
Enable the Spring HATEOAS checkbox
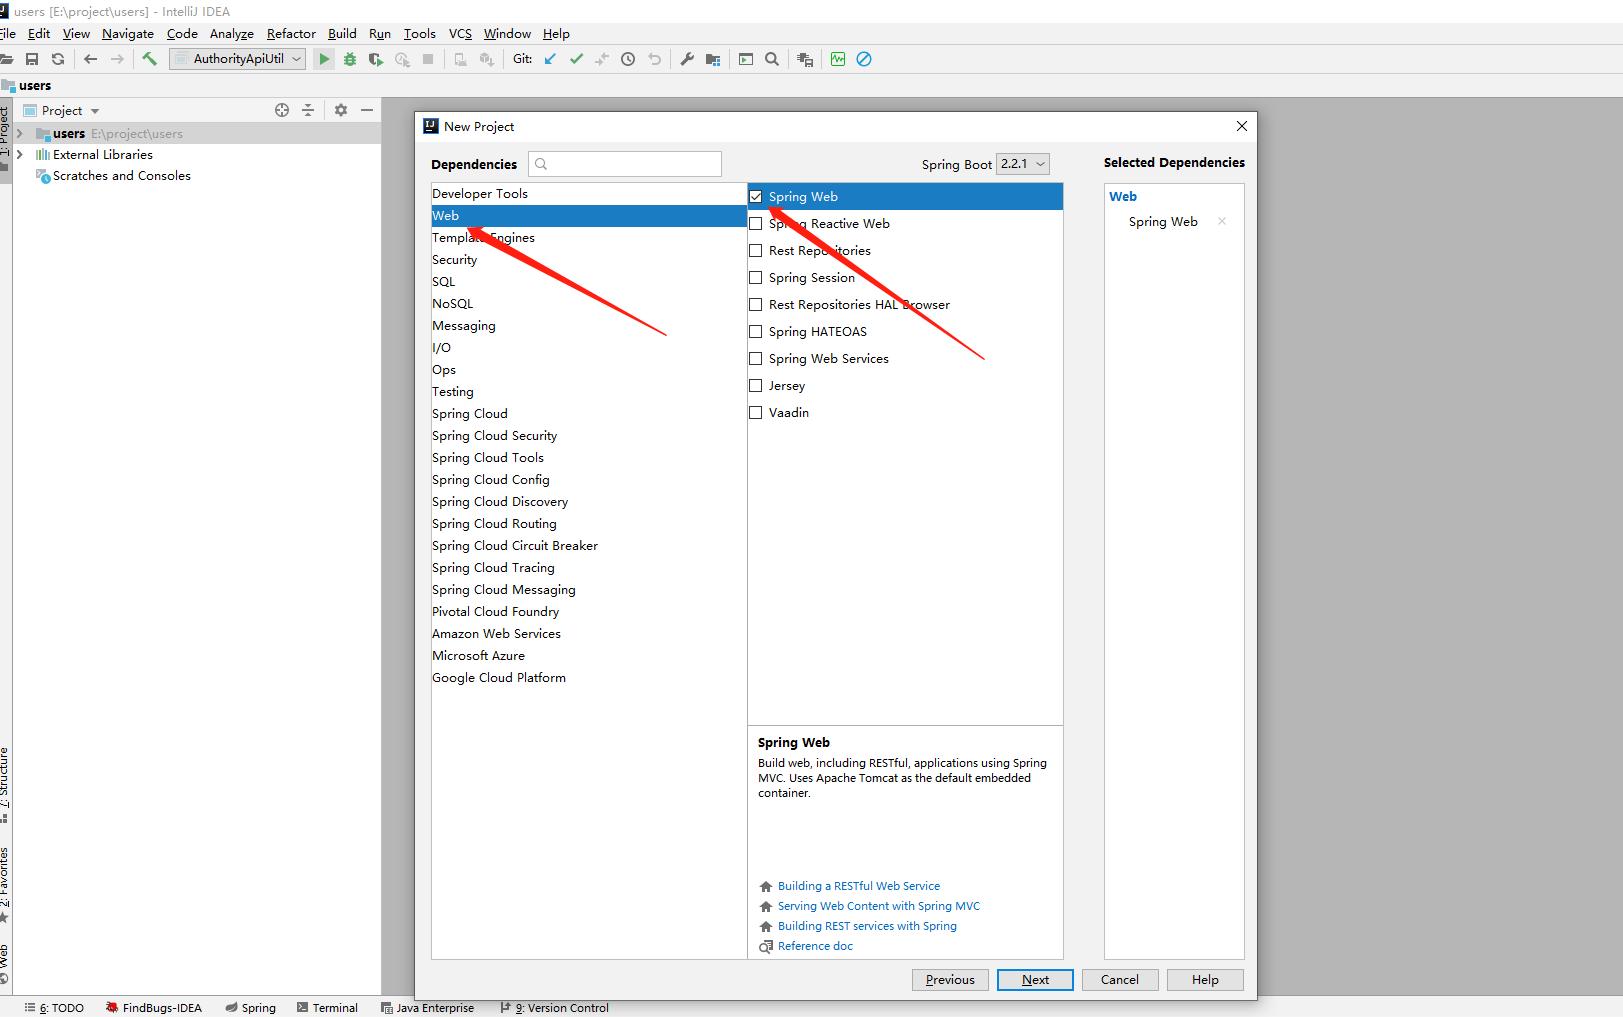(756, 332)
